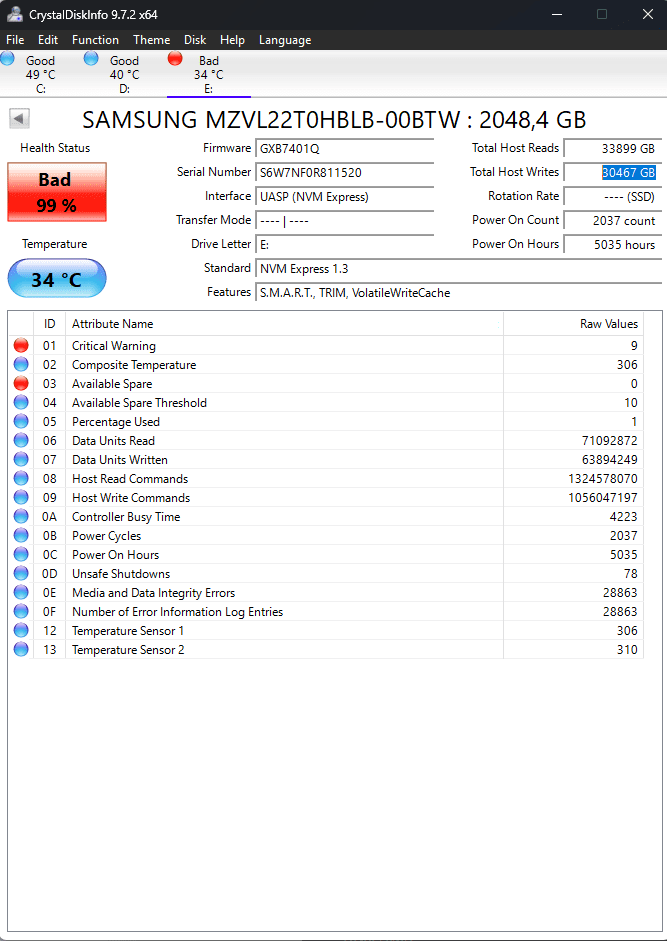Screen dimensions: 667x941
Task: Select the Available Spare attribute name
Action: 112,383
